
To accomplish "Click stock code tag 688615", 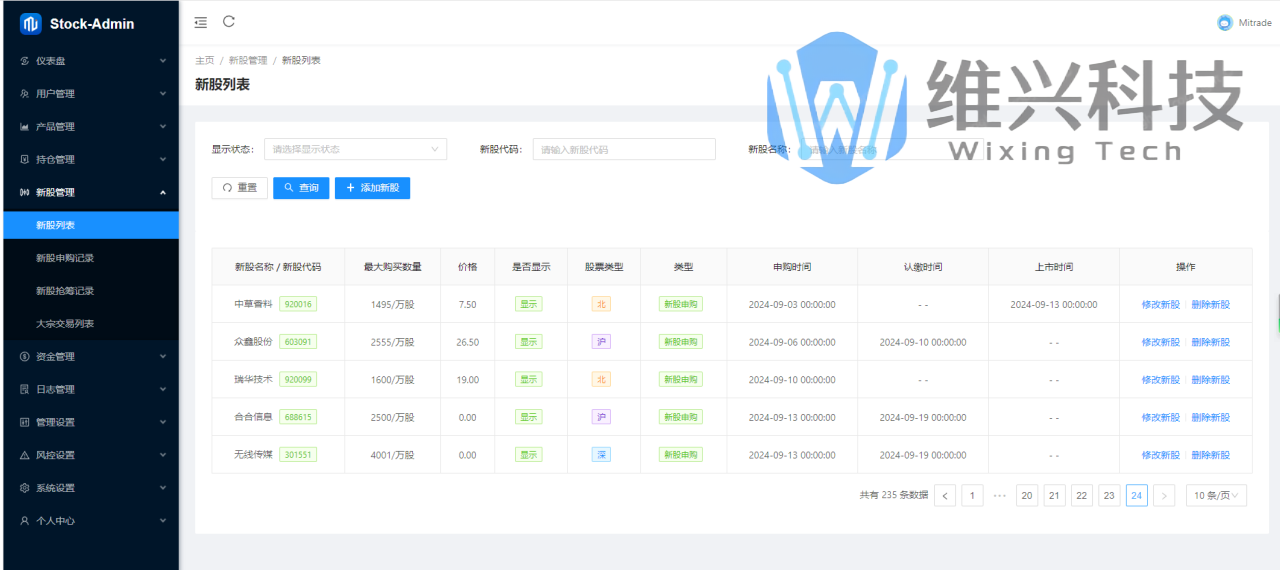I will tap(298, 417).
